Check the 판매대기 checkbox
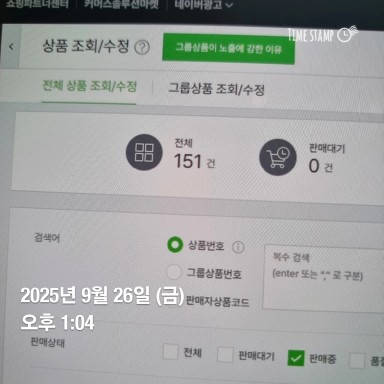The width and height of the screenshot is (384, 384). click(x=225, y=354)
